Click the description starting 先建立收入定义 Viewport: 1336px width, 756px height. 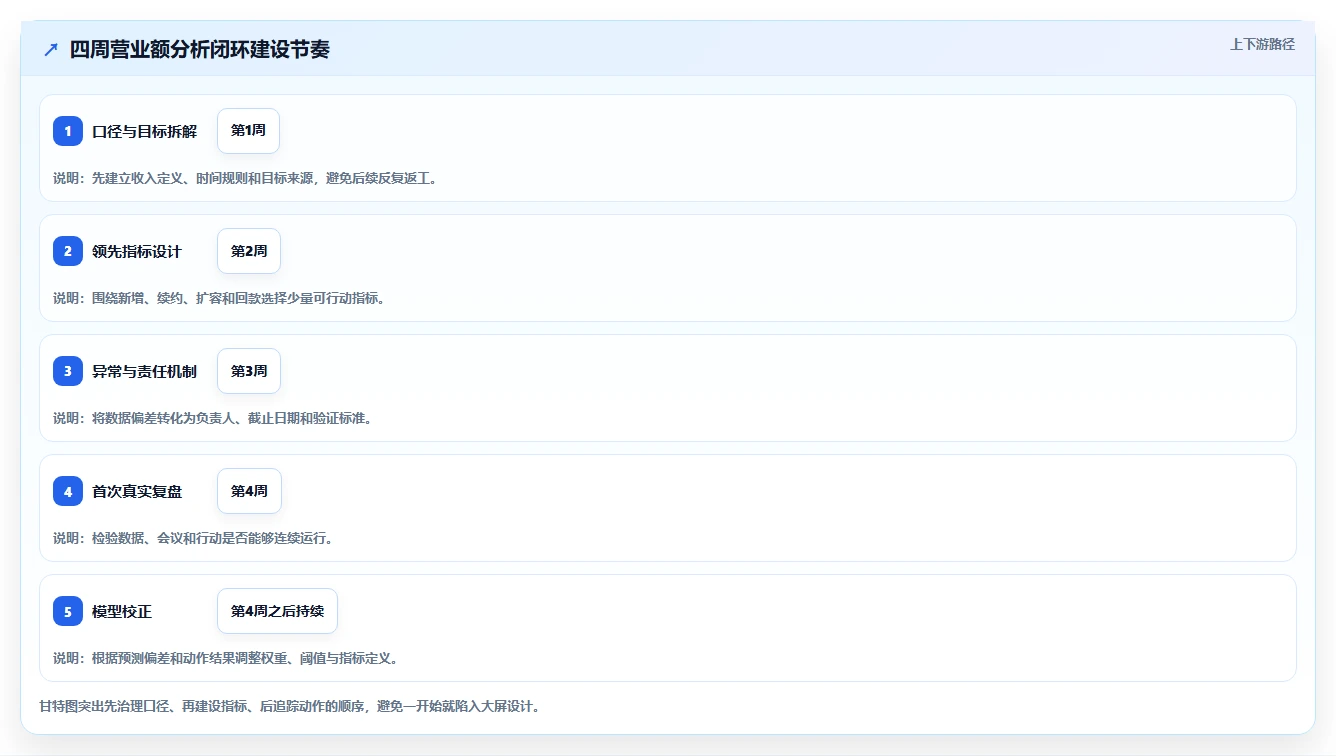pyautogui.click(x=245, y=178)
